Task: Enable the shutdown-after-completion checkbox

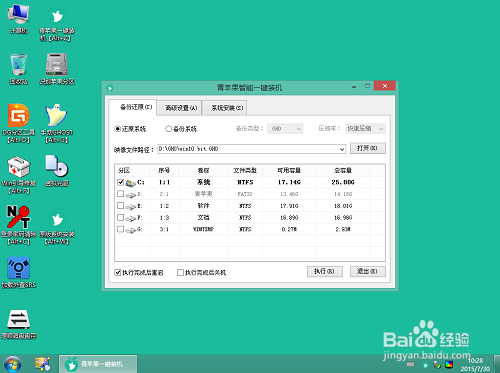Action: click(180, 272)
